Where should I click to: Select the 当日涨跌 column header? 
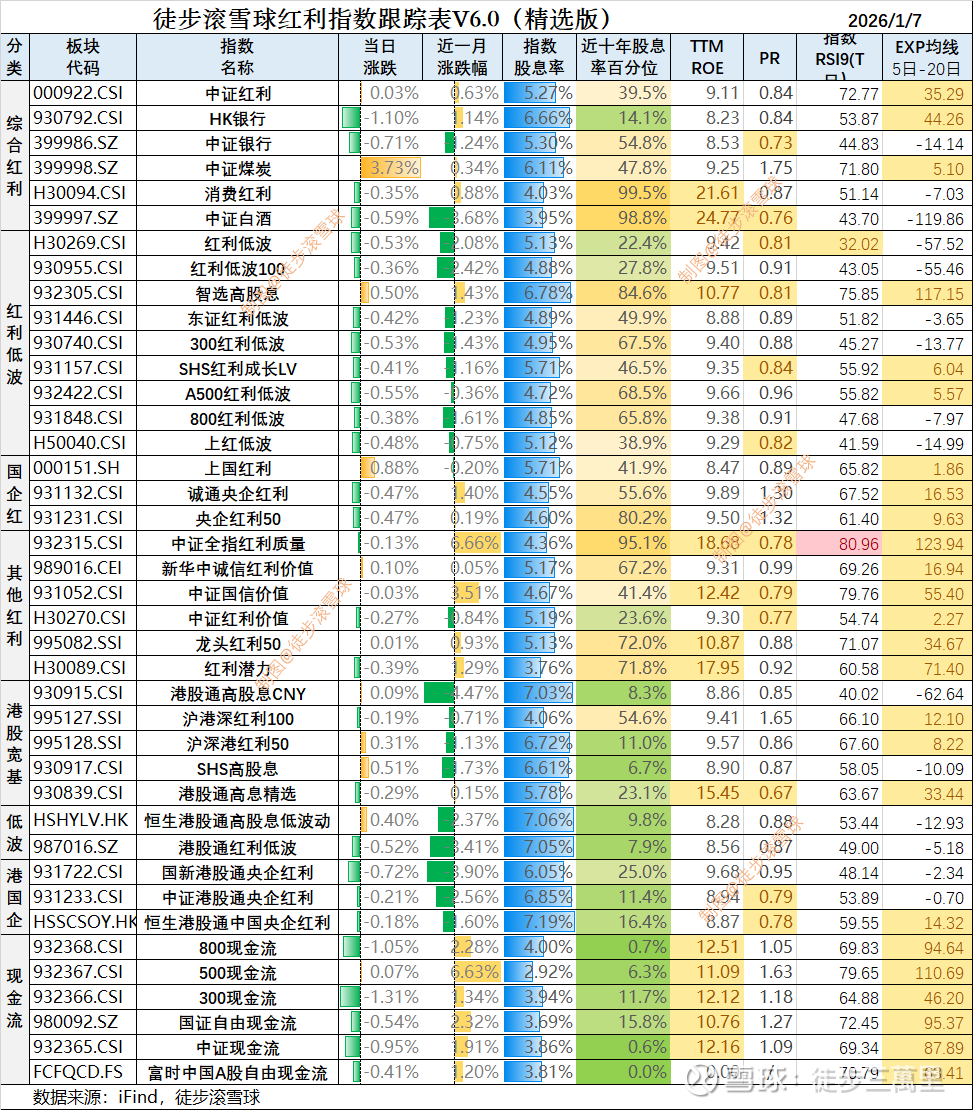coord(380,57)
